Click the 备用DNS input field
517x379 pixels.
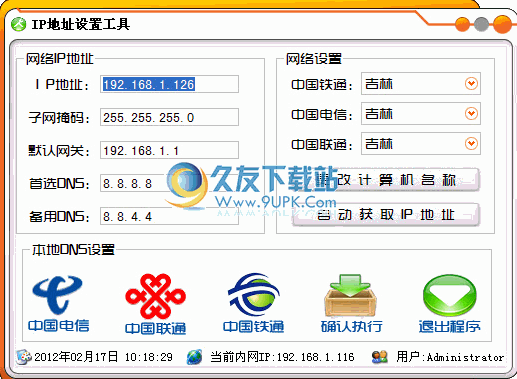169,216
